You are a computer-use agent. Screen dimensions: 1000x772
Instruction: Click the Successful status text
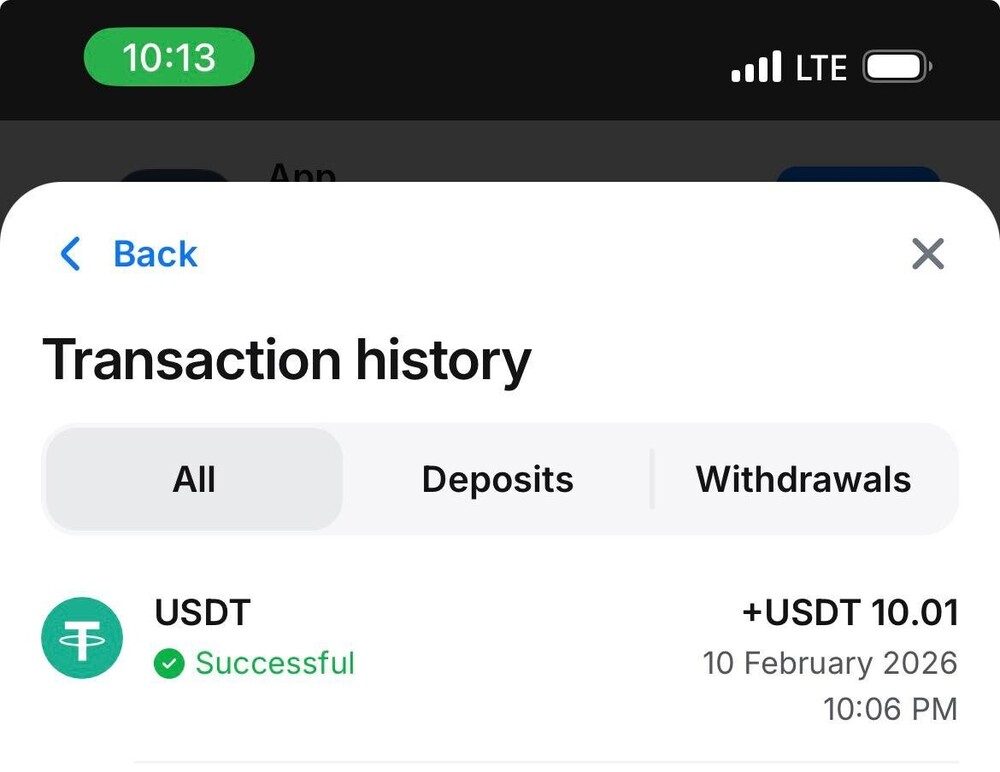pos(275,663)
